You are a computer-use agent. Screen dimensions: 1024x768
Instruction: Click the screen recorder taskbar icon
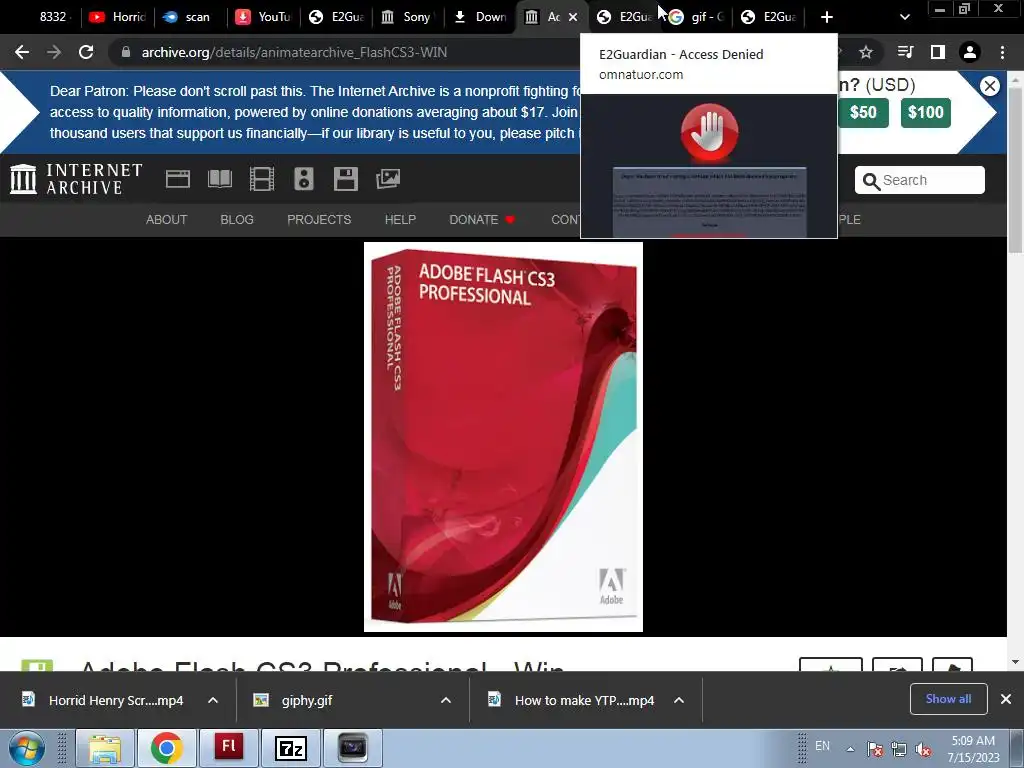[353, 748]
